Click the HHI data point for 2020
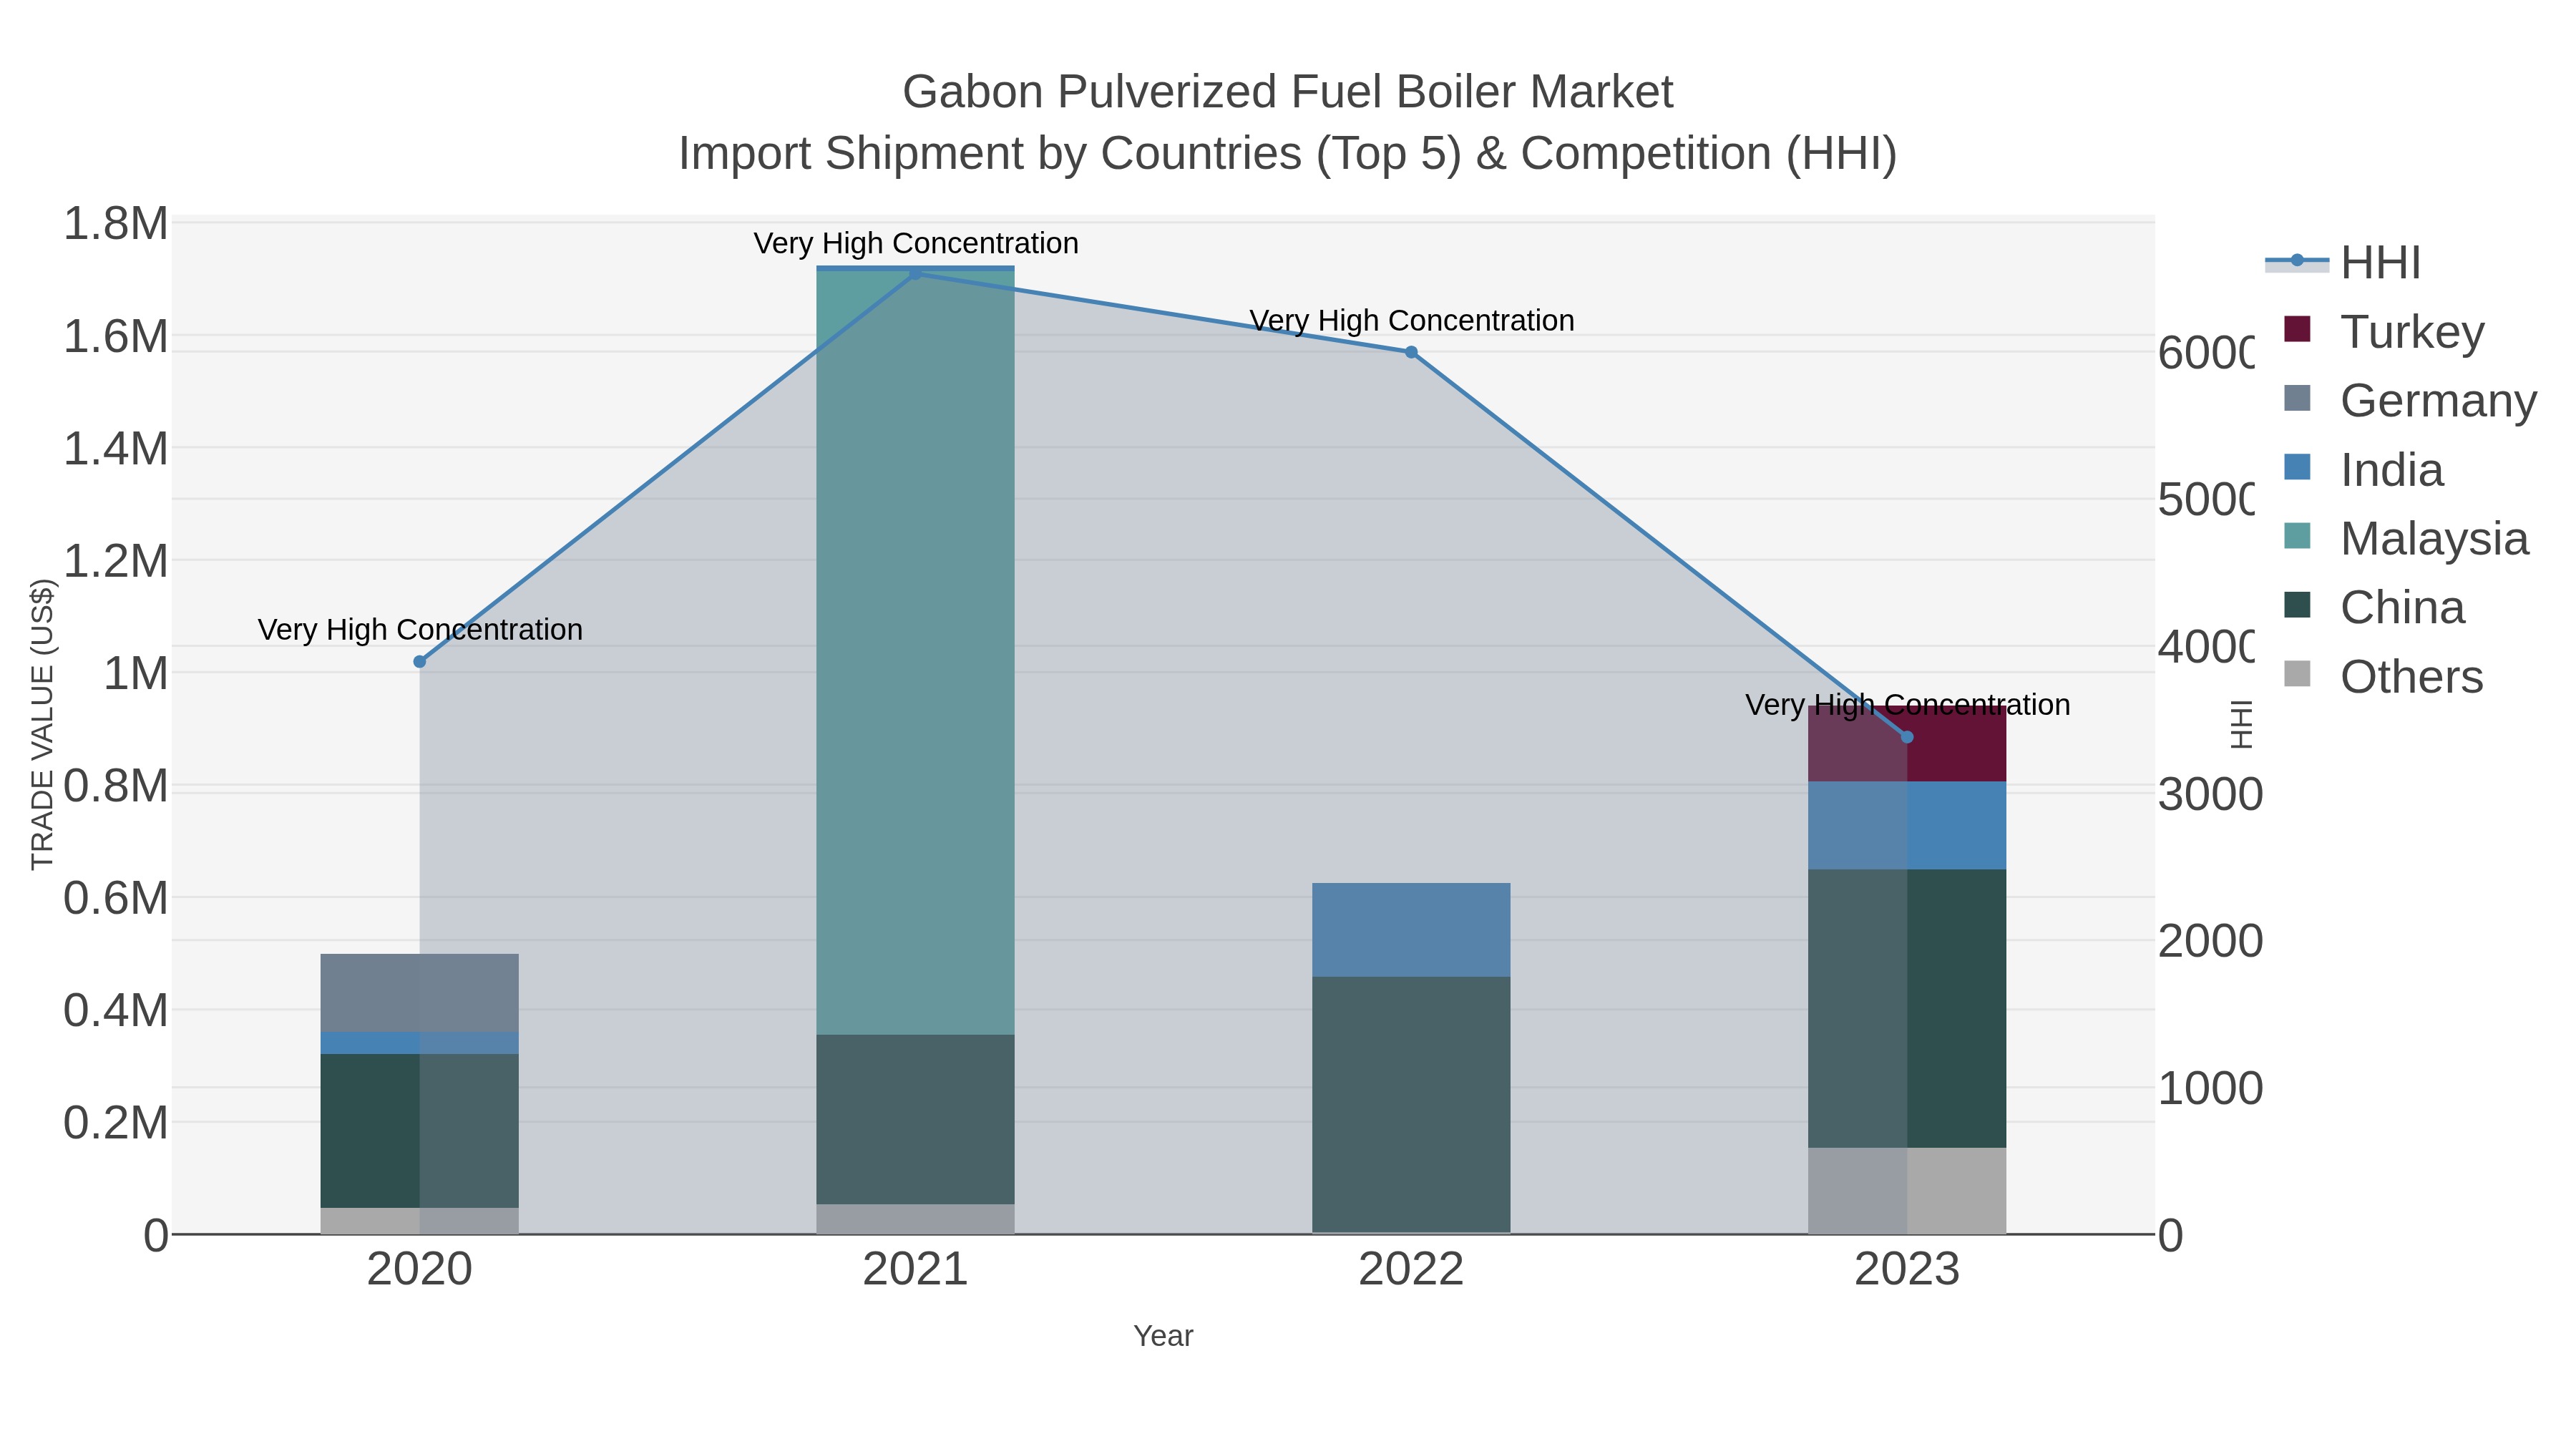The height and width of the screenshot is (1449, 2576). [x=420, y=662]
